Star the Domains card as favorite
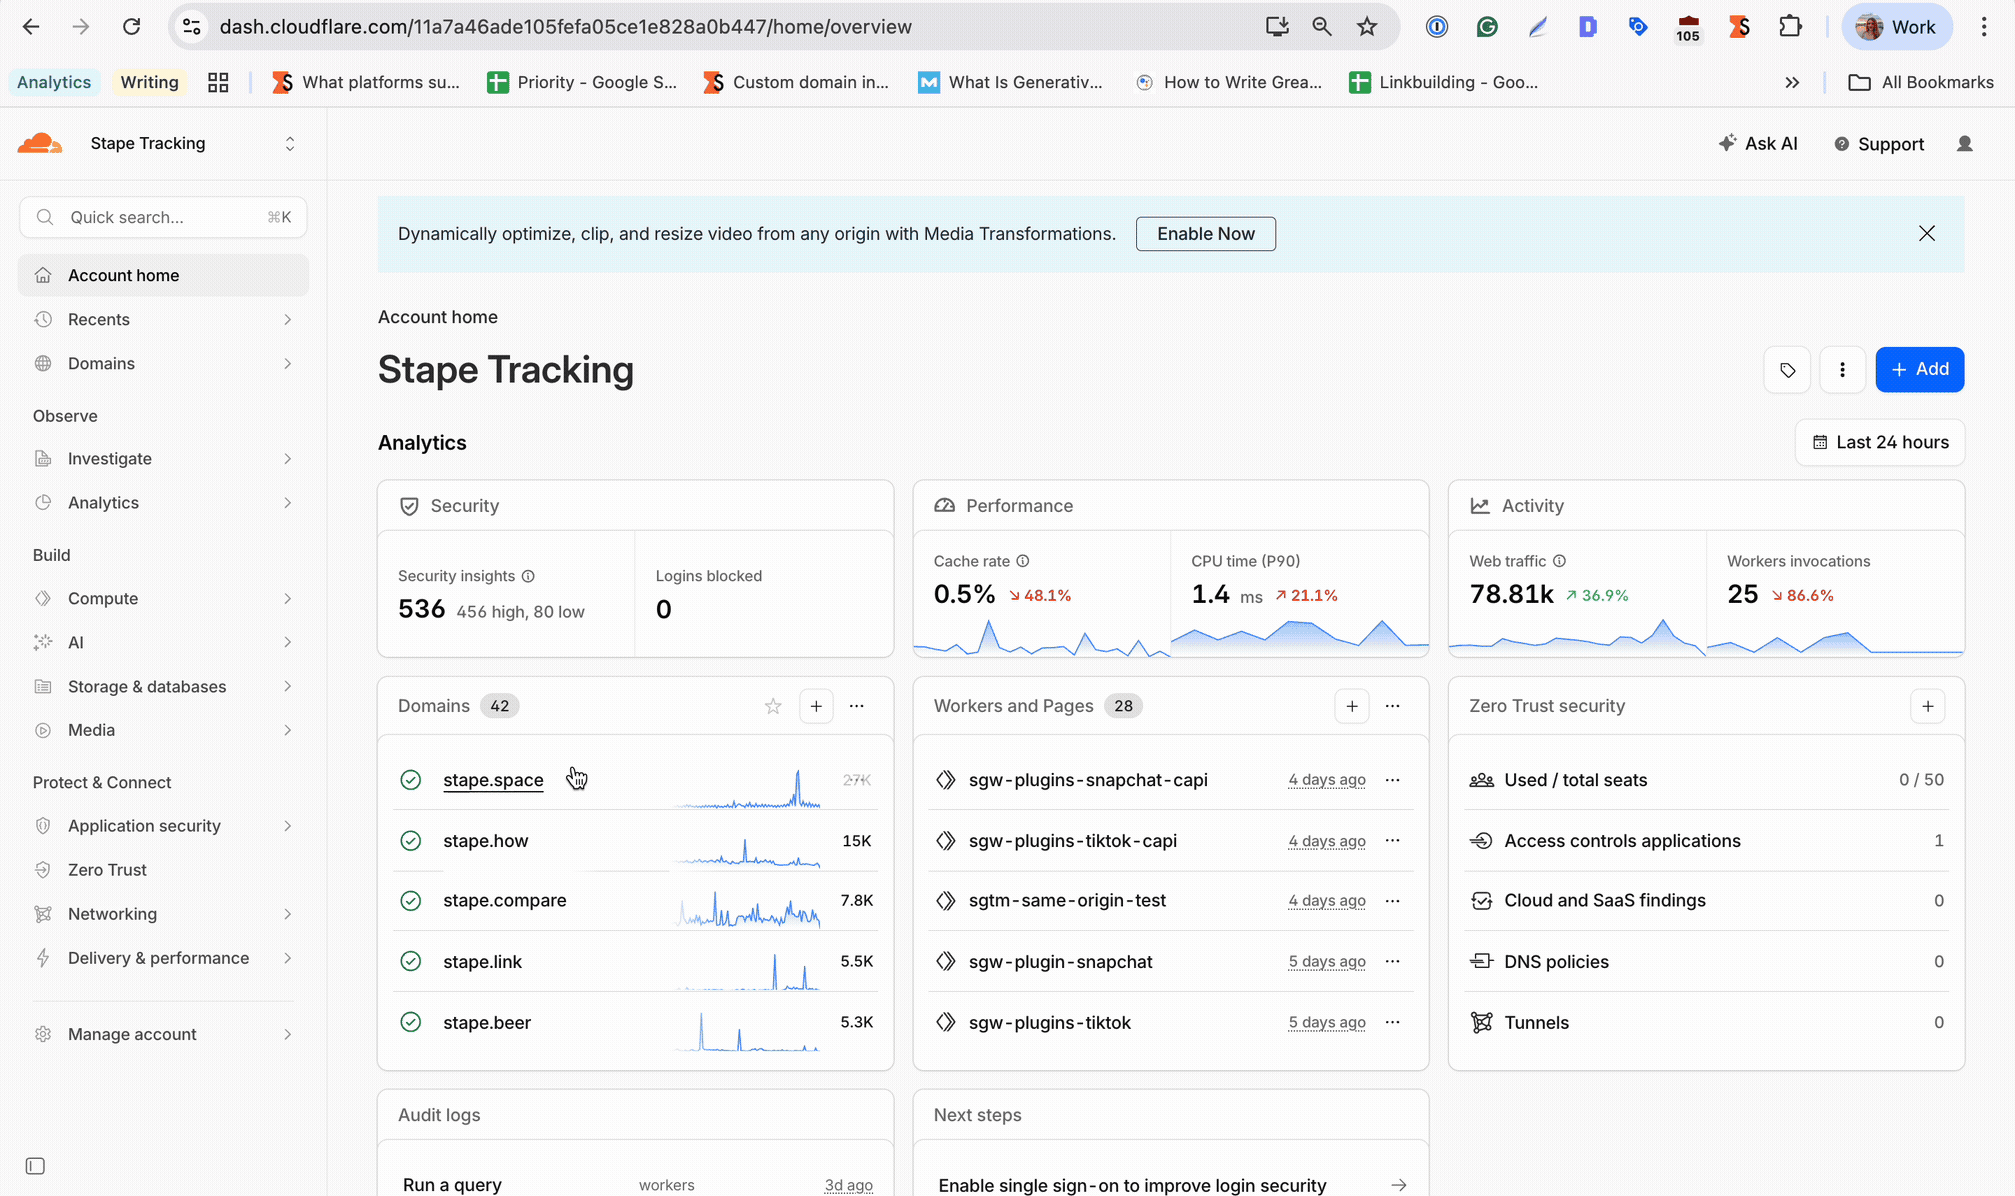Viewport: 2015px width, 1196px height. 773,706
